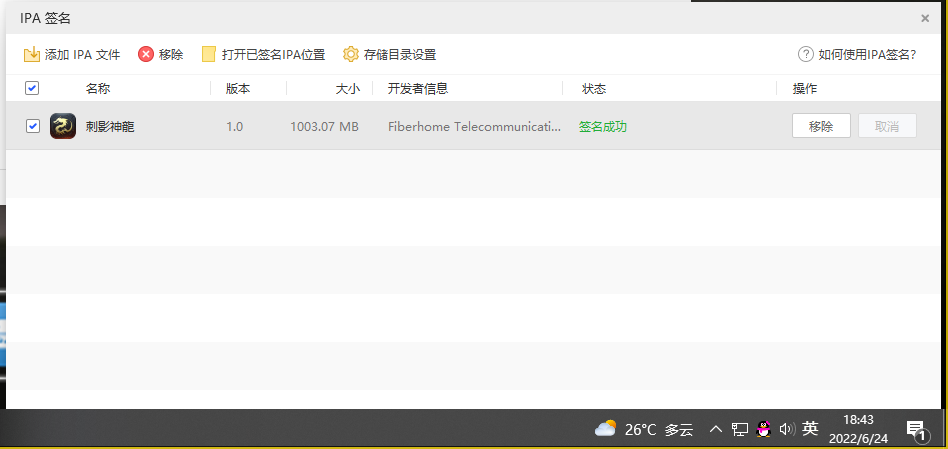Click the 版本 column header

pos(238,89)
